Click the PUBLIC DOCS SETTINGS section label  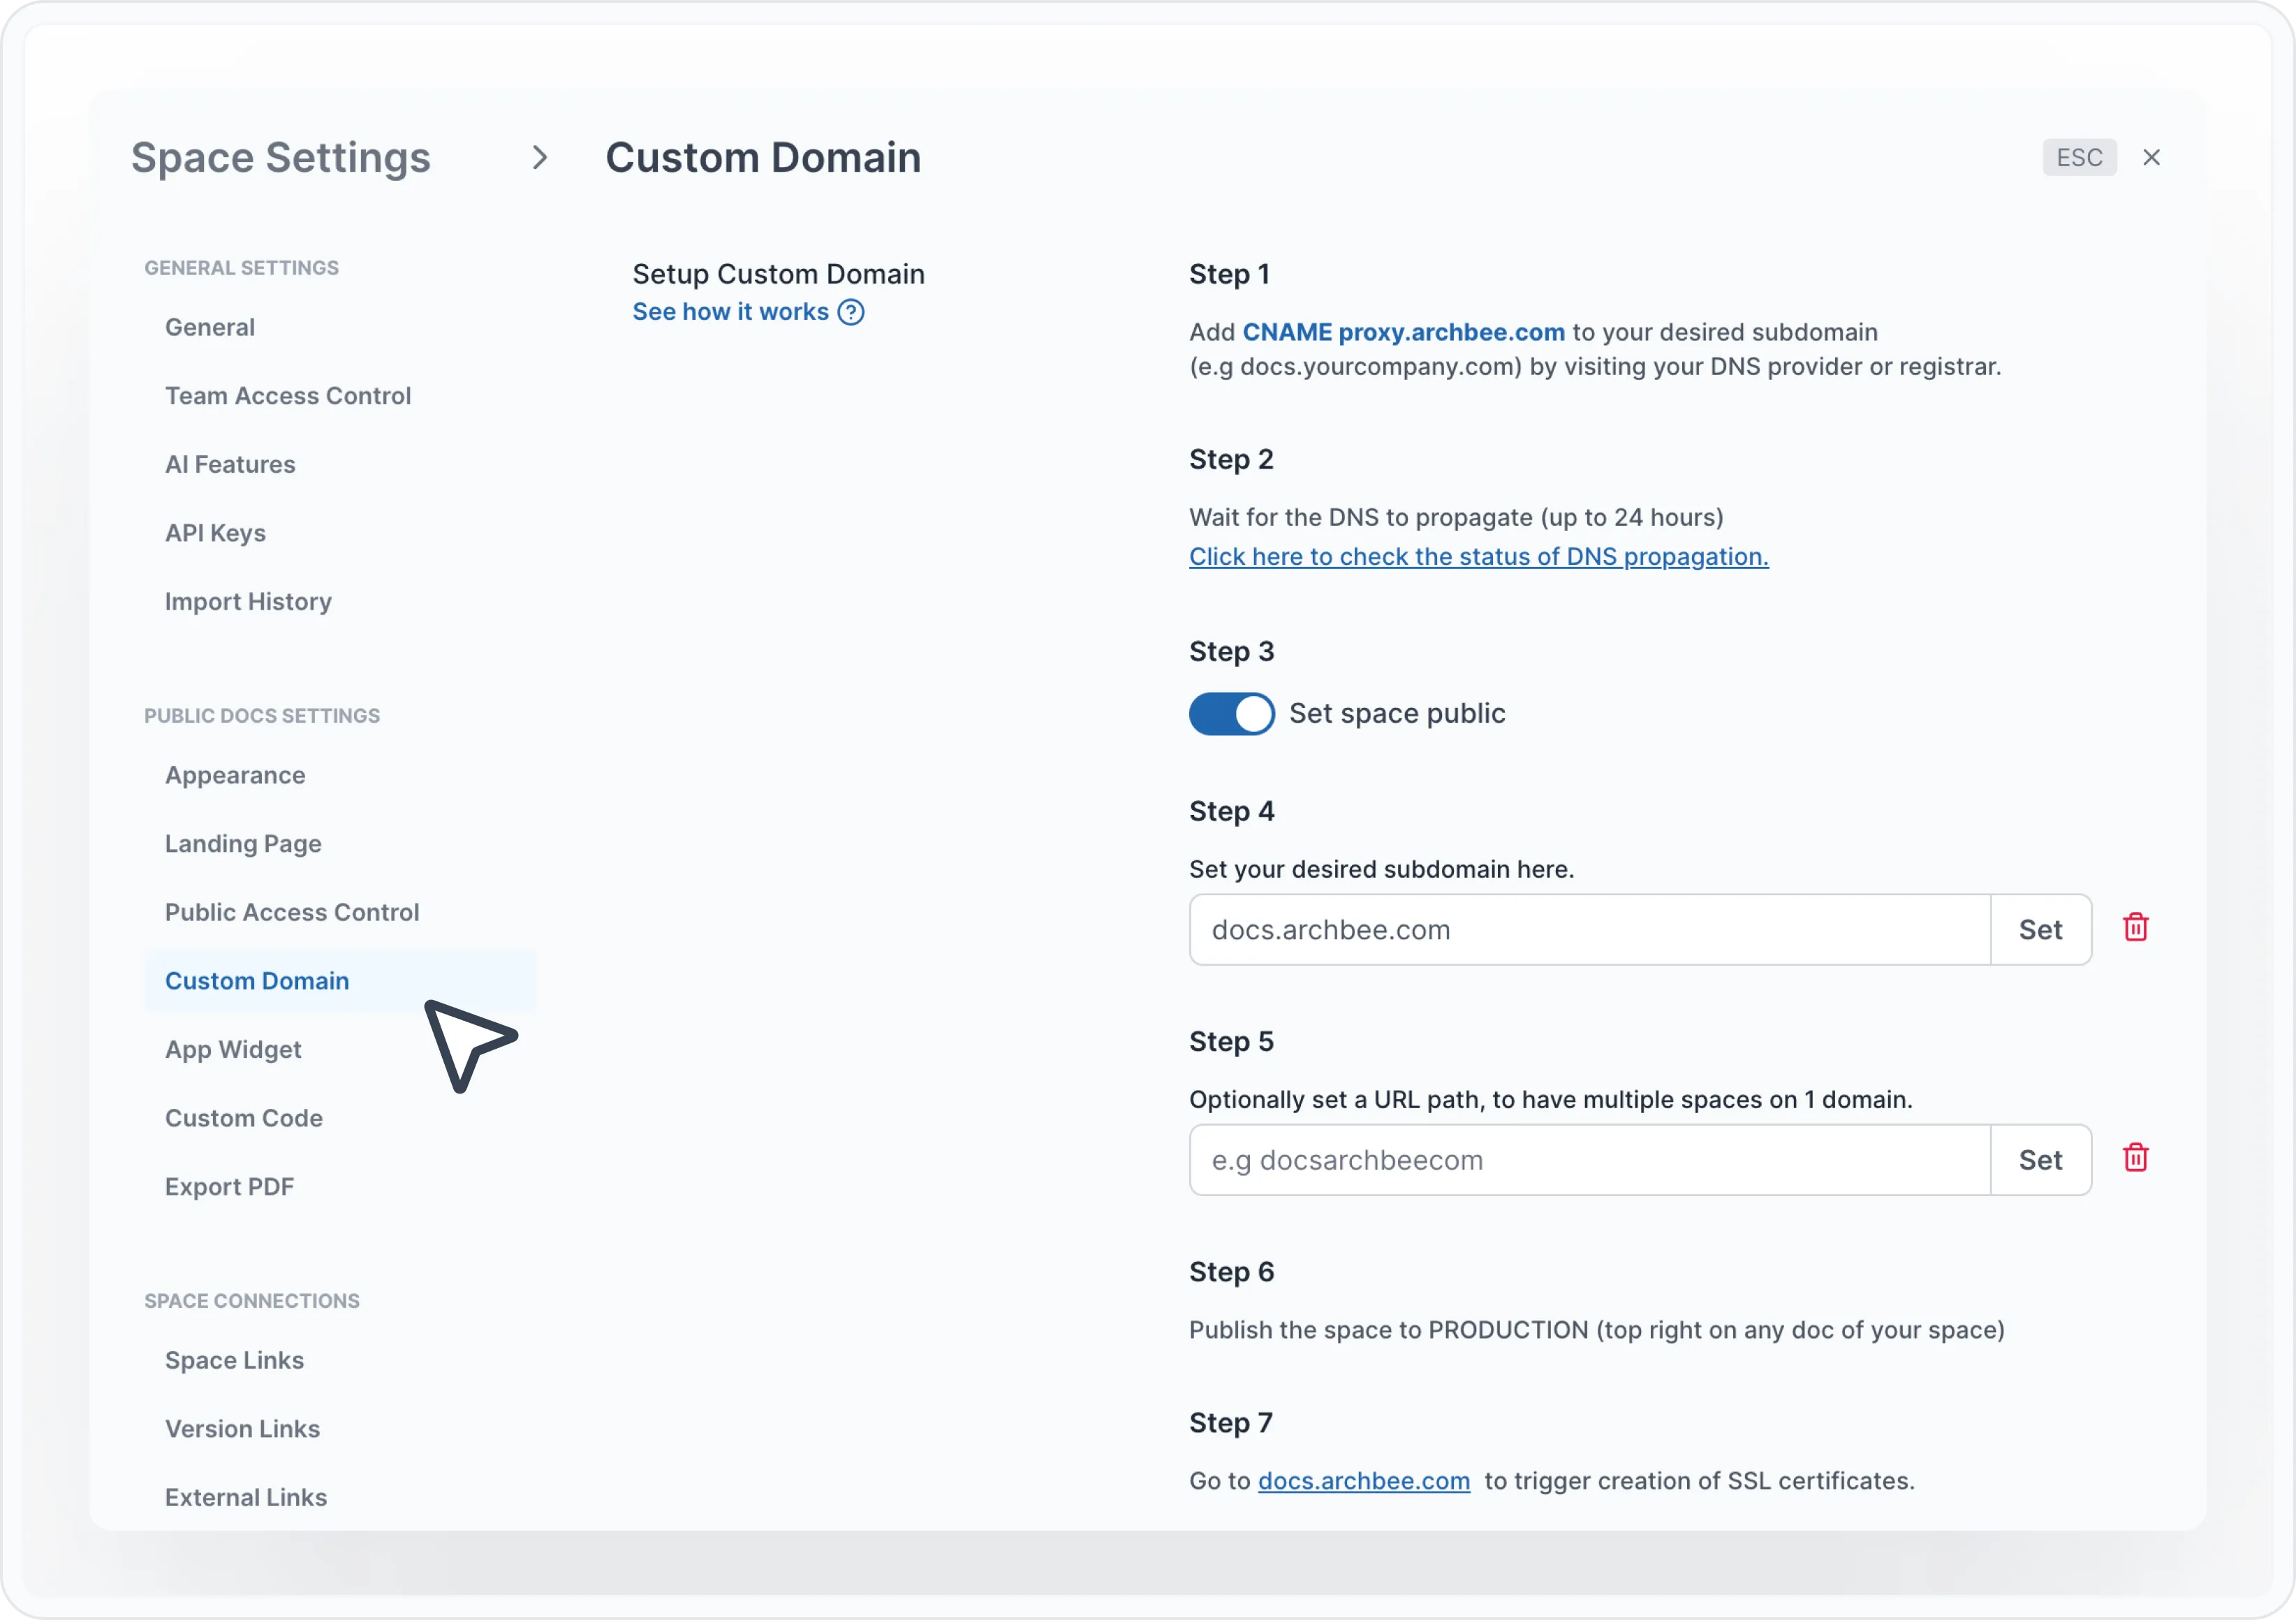tap(262, 716)
